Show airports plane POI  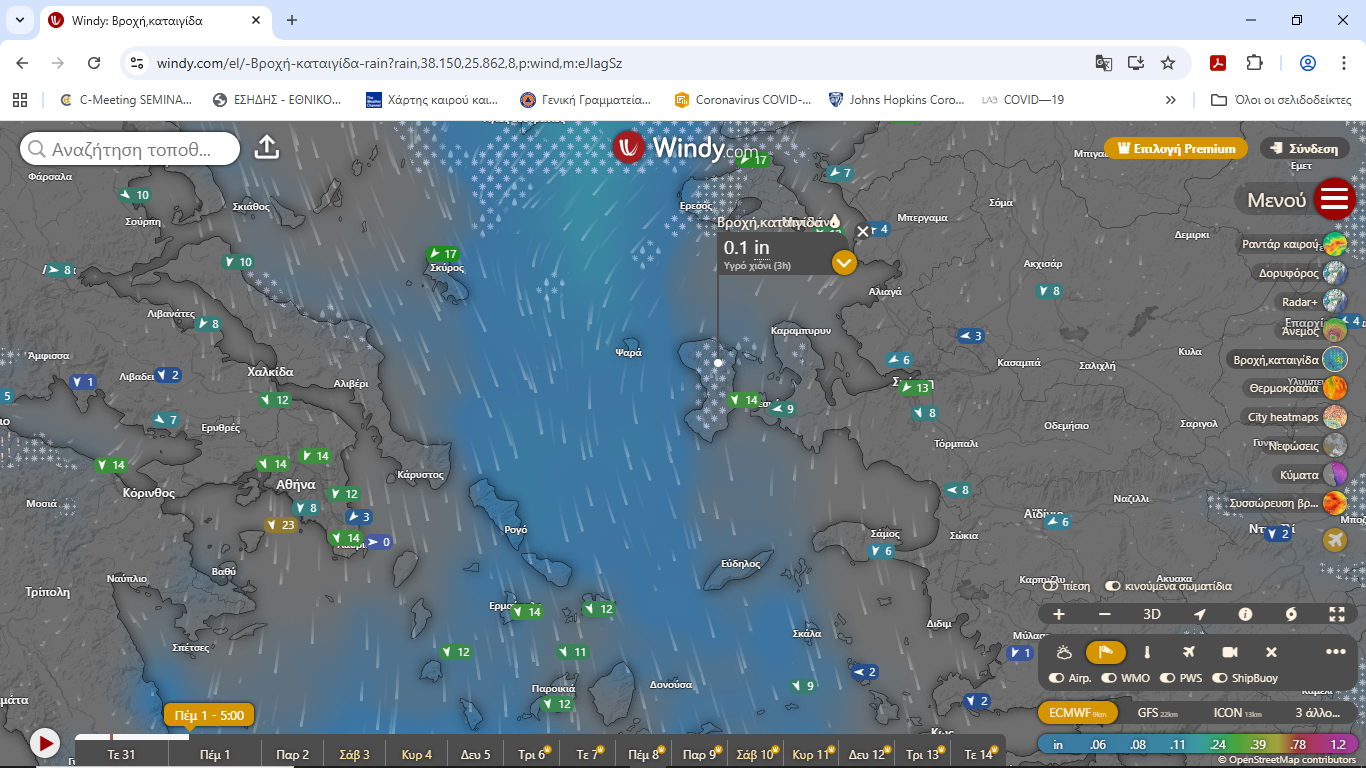point(1188,652)
